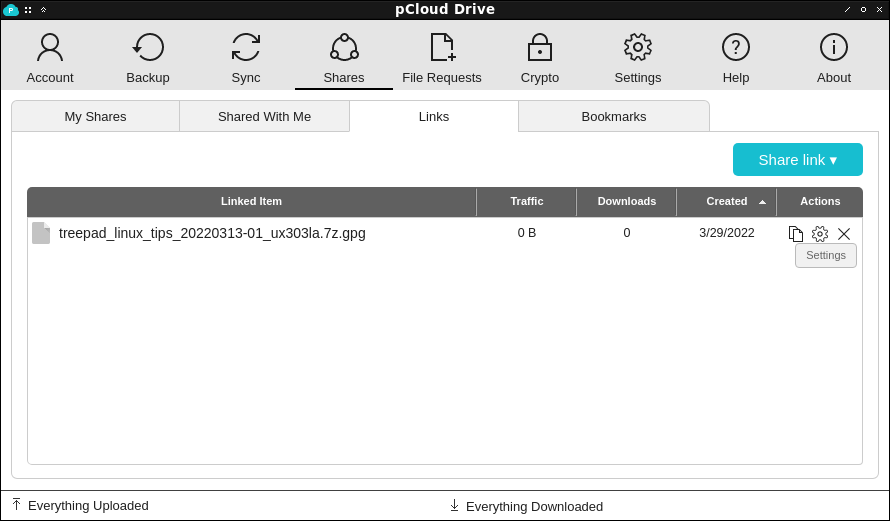Click the Actions column header
Image resolution: width=890 pixels, height=521 pixels.
pyautogui.click(x=820, y=201)
